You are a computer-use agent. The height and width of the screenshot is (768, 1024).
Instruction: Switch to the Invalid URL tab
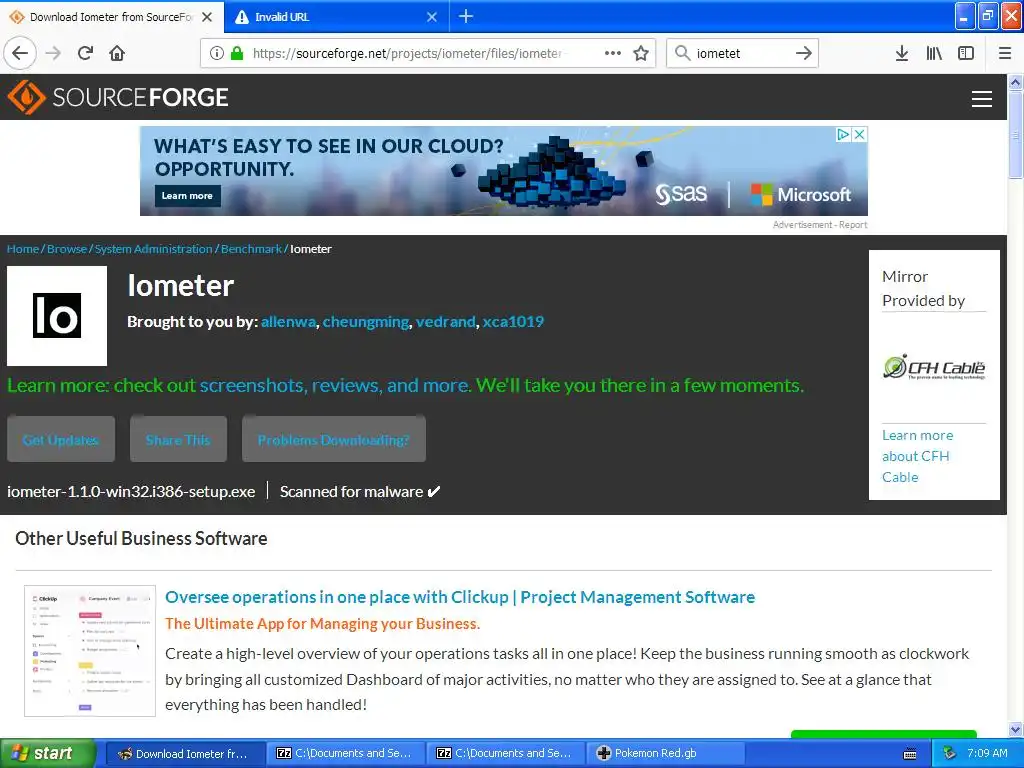click(x=336, y=17)
